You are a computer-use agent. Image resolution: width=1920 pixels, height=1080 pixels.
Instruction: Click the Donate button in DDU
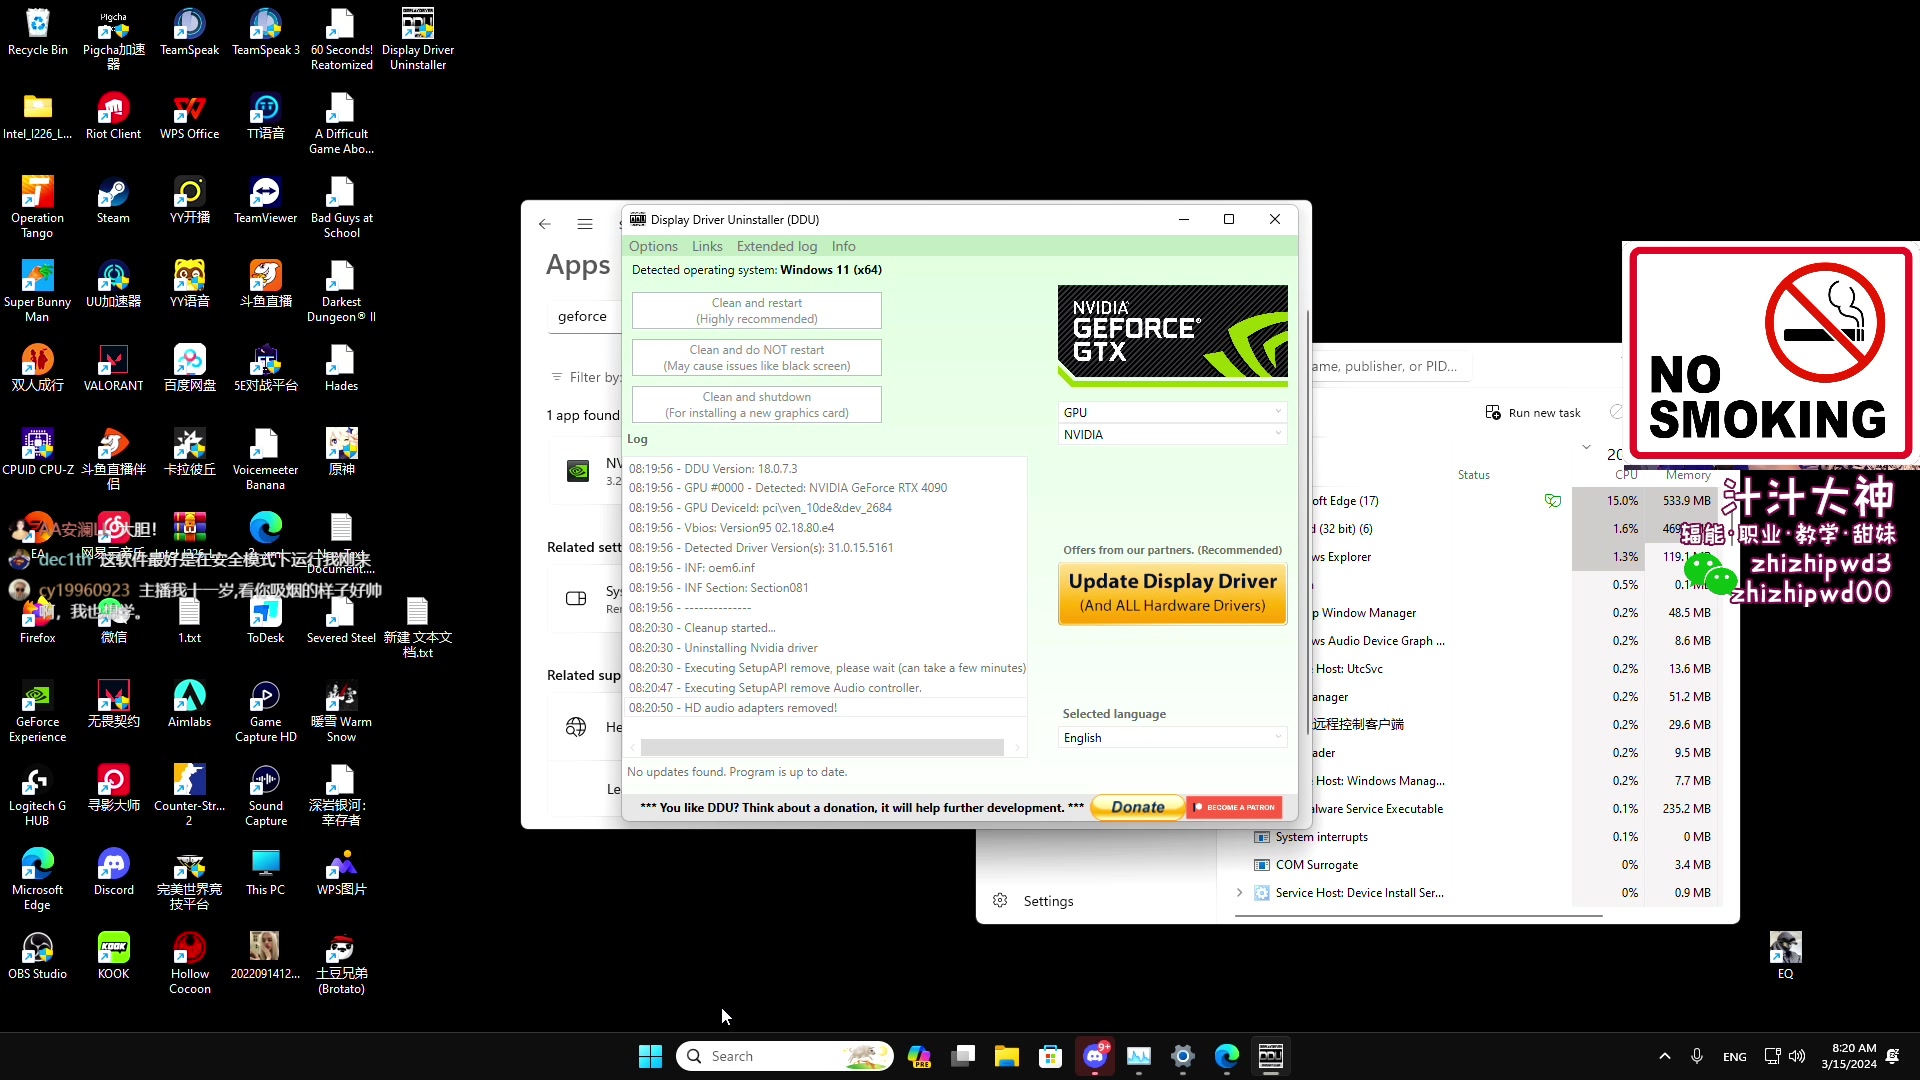point(1137,807)
